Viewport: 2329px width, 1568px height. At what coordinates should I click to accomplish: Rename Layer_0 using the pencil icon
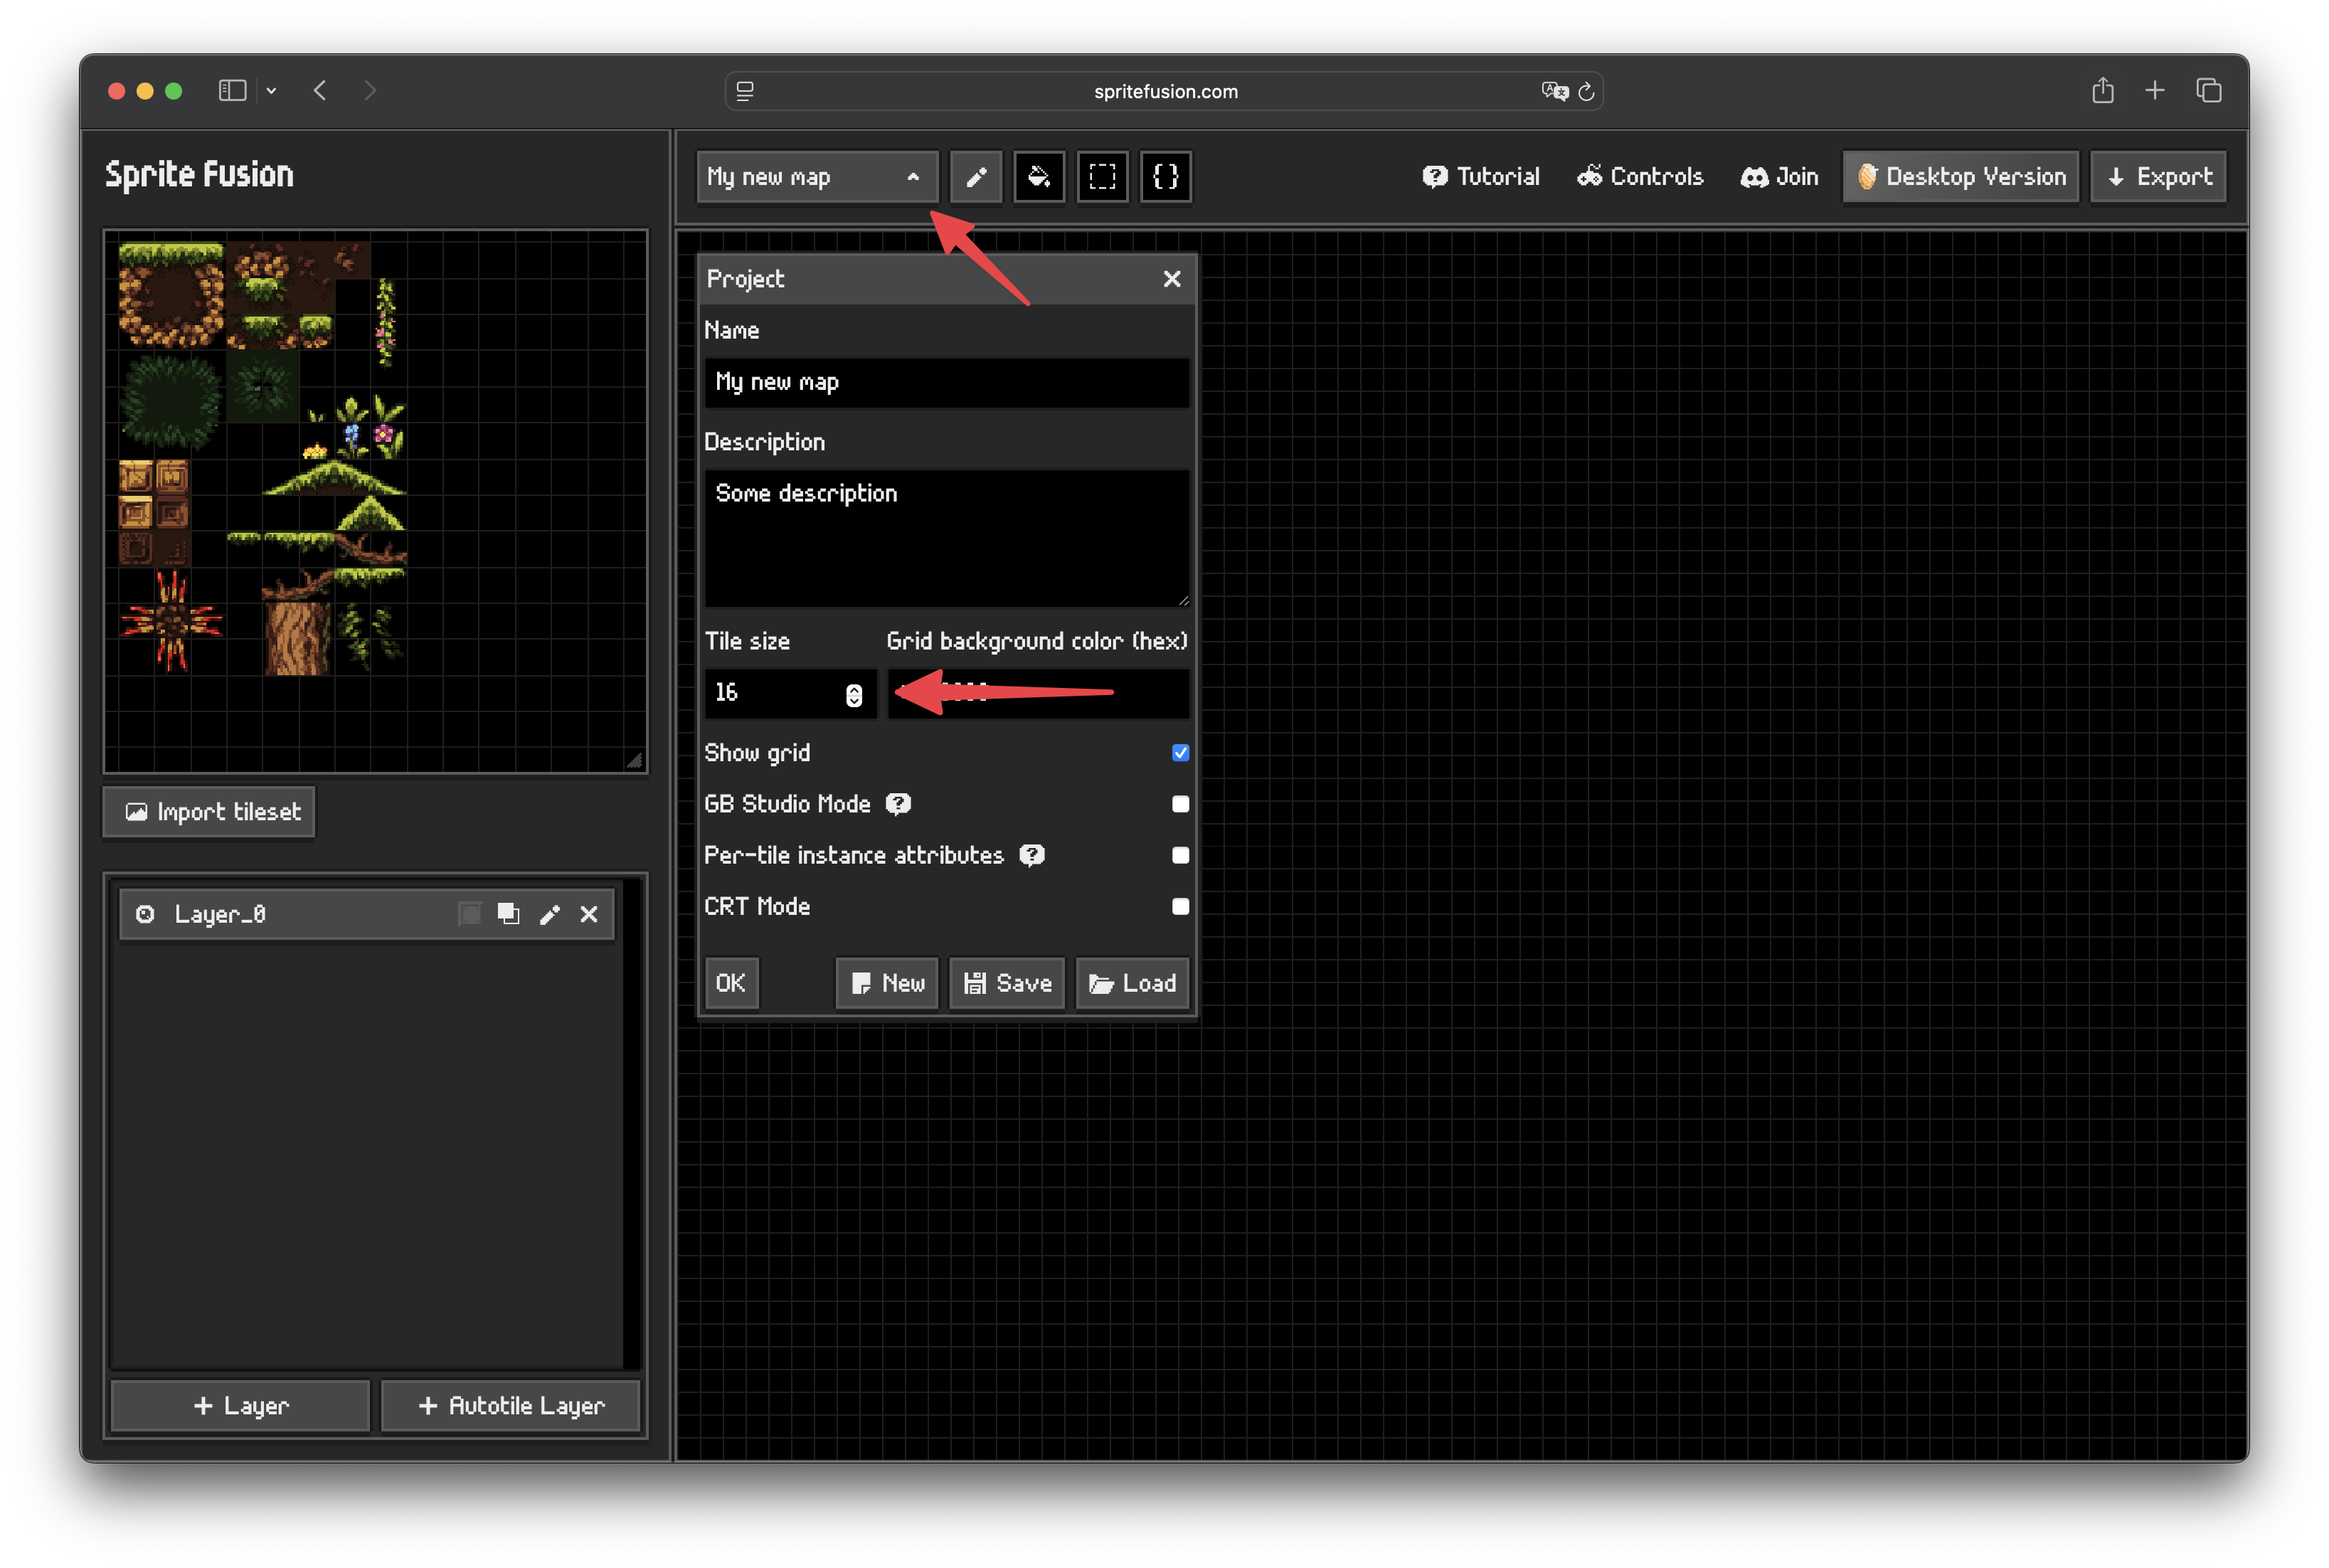549,914
